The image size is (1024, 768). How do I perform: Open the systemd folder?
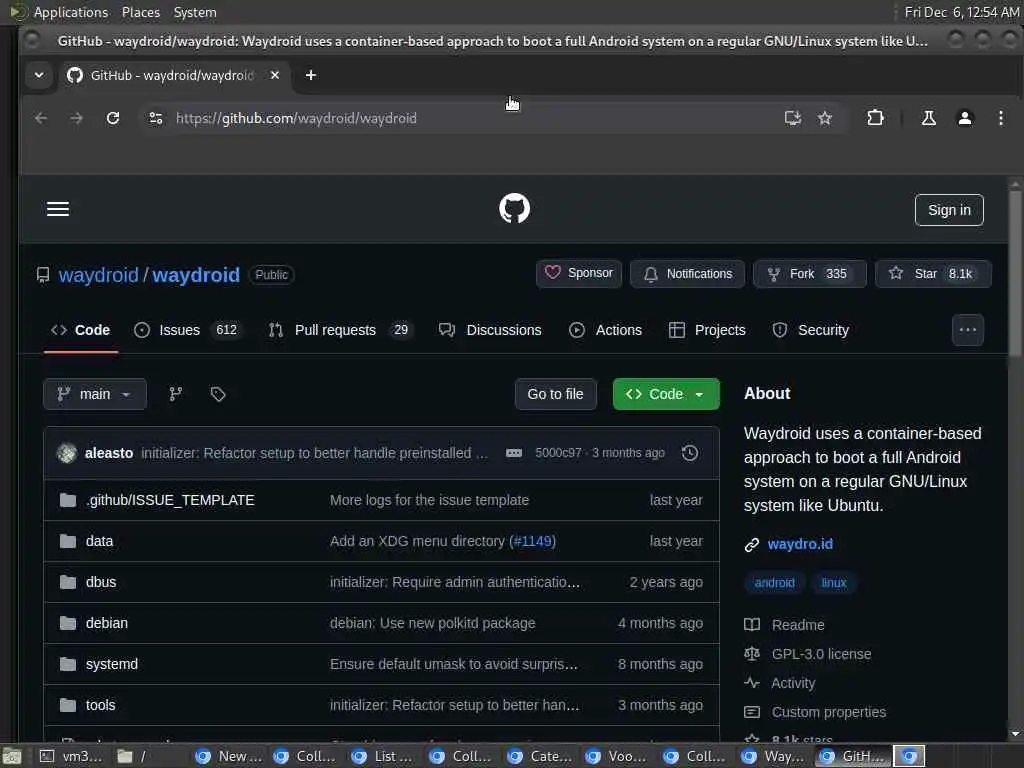112,664
